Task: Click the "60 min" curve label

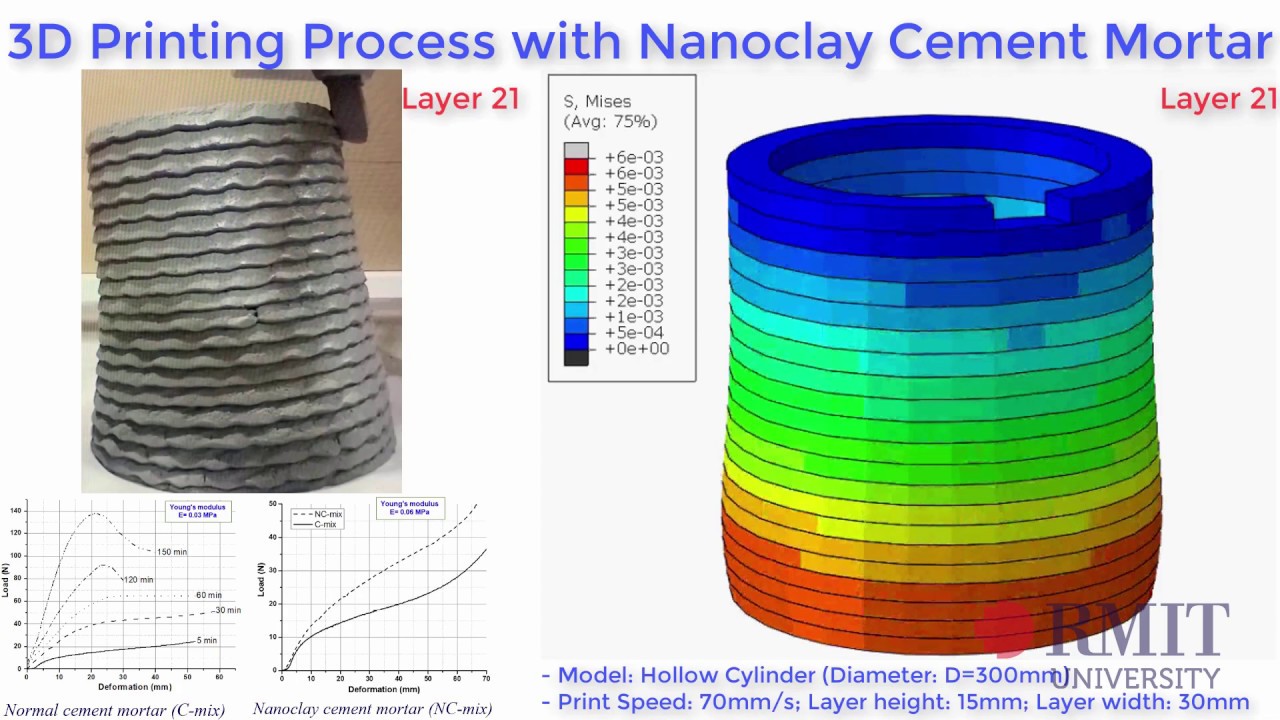Action: (x=208, y=595)
